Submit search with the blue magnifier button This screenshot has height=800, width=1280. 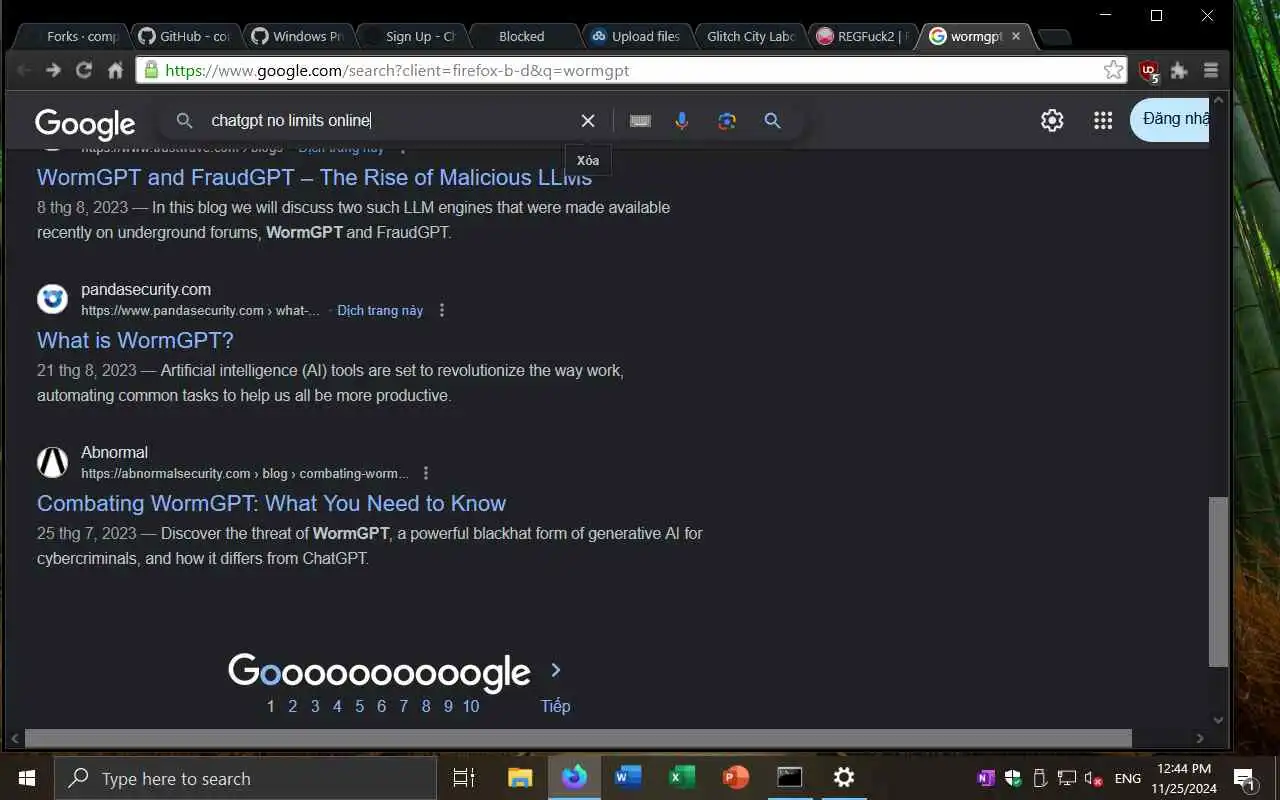coord(772,120)
